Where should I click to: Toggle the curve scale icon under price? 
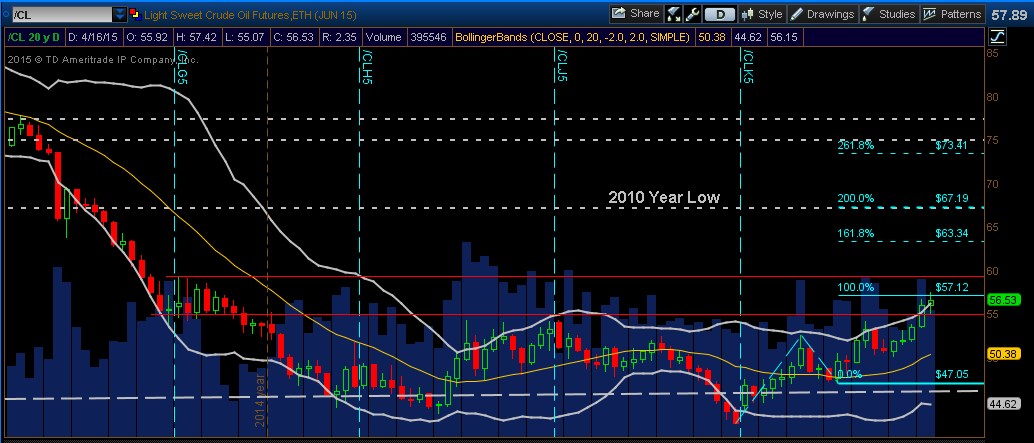pos(998,38)
